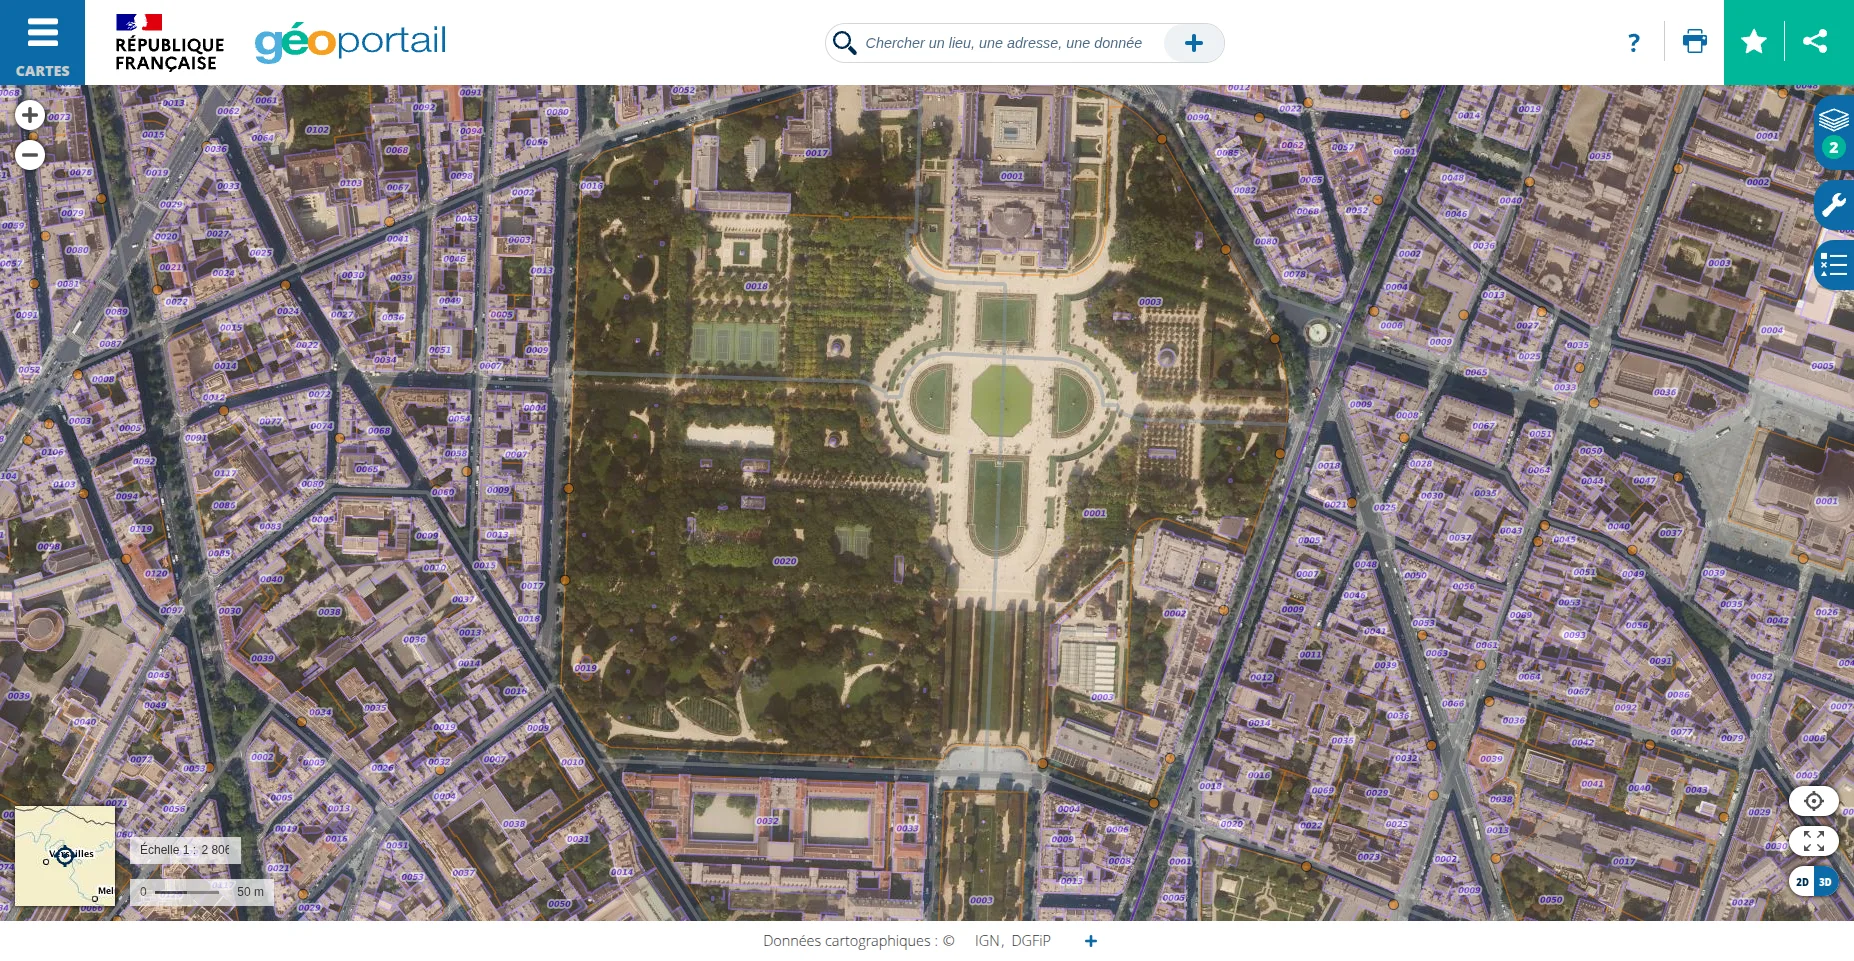Click the overview minimap thumbnail

(65, 856)
